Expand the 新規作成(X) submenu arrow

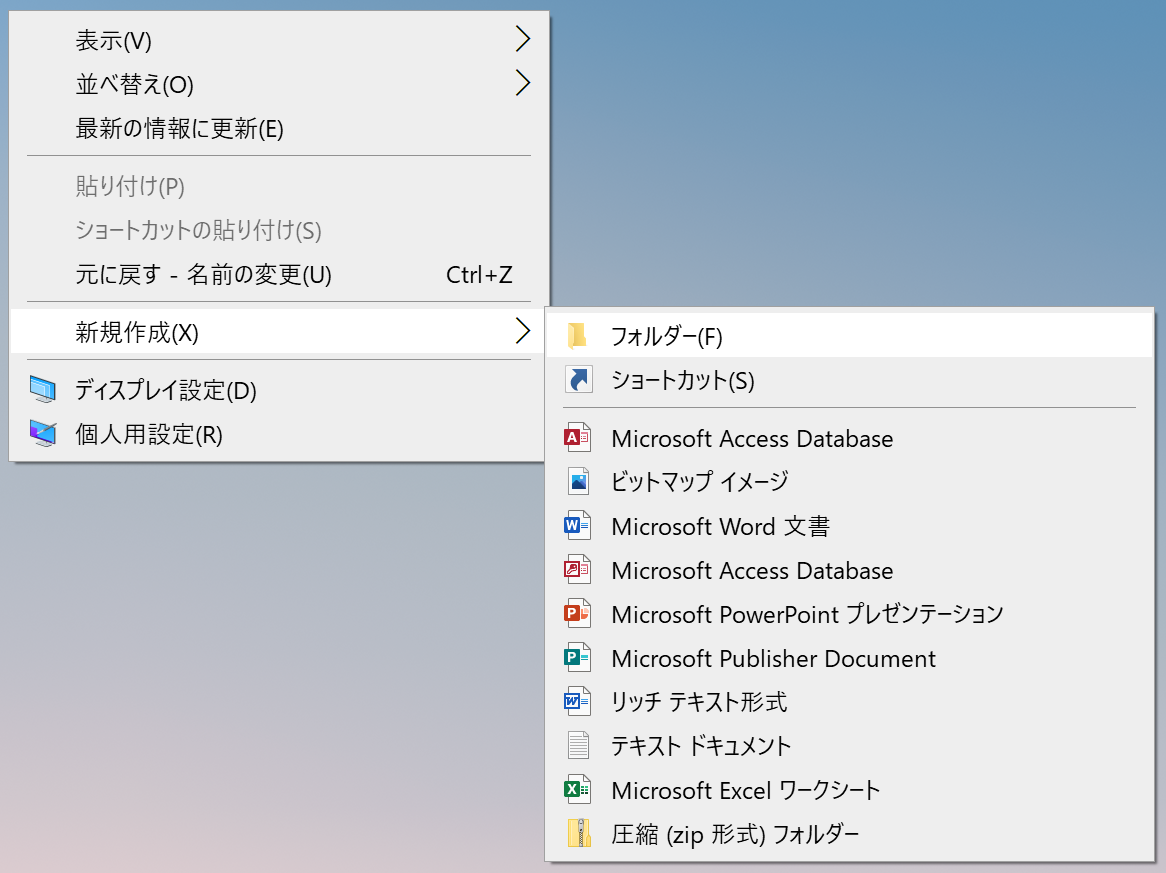523,331
